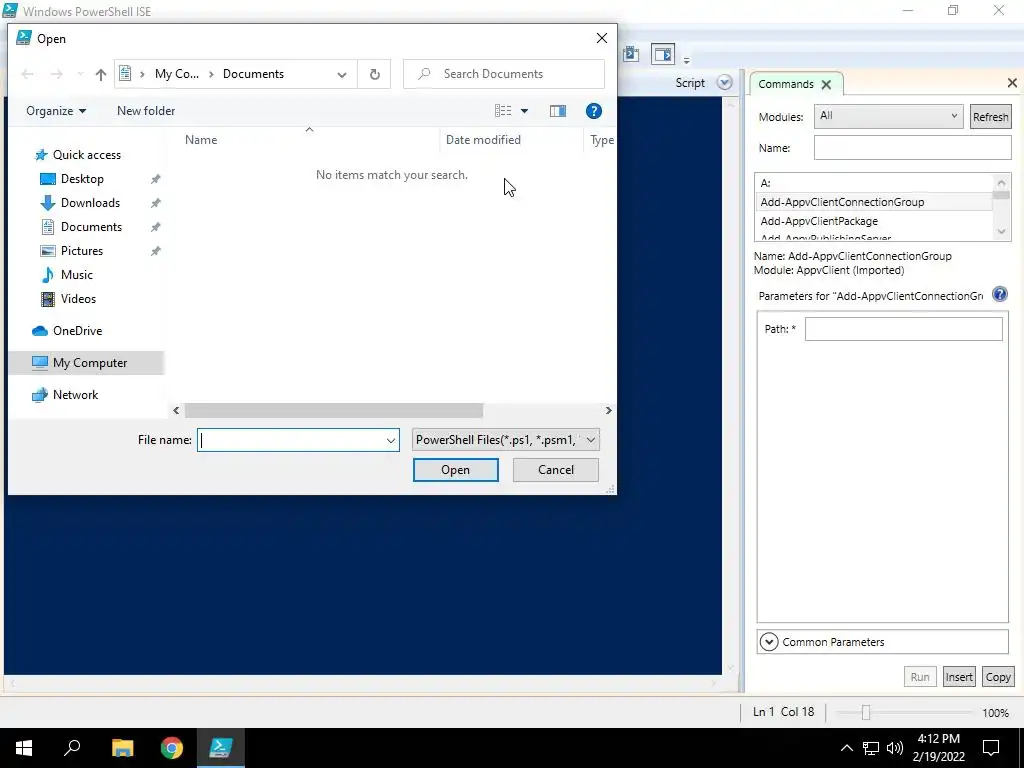Select Quick access in navigation pane

pyautogui.click(x=86, y=155)
